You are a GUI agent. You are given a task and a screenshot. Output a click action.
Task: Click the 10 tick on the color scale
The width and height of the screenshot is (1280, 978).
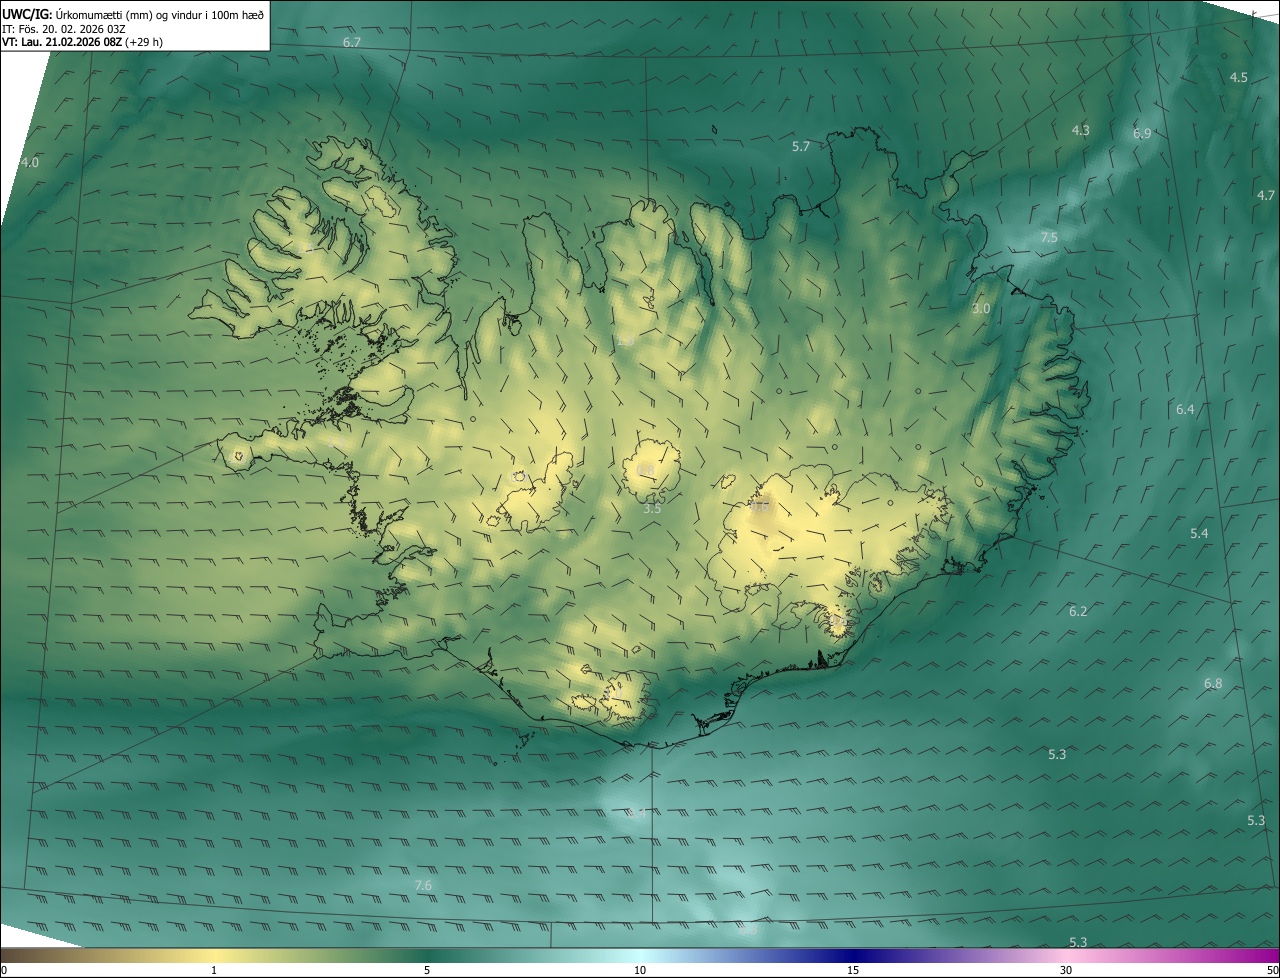pos(640,970)
